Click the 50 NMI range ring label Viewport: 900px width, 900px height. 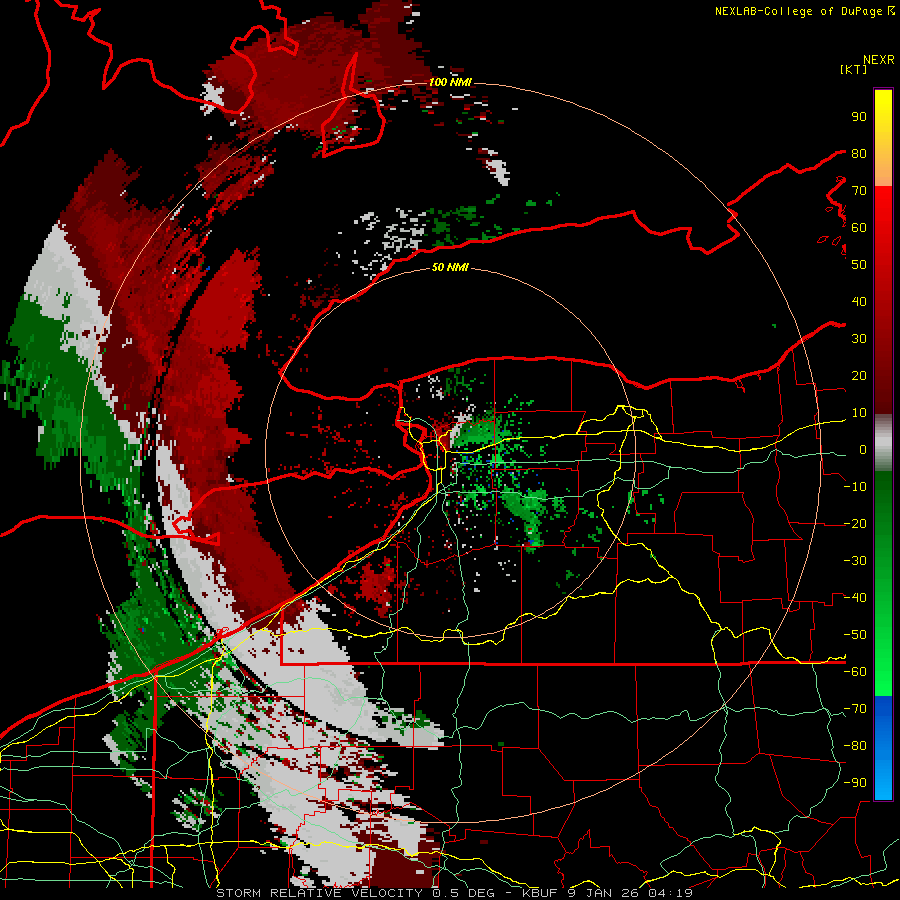pos(450,267)
